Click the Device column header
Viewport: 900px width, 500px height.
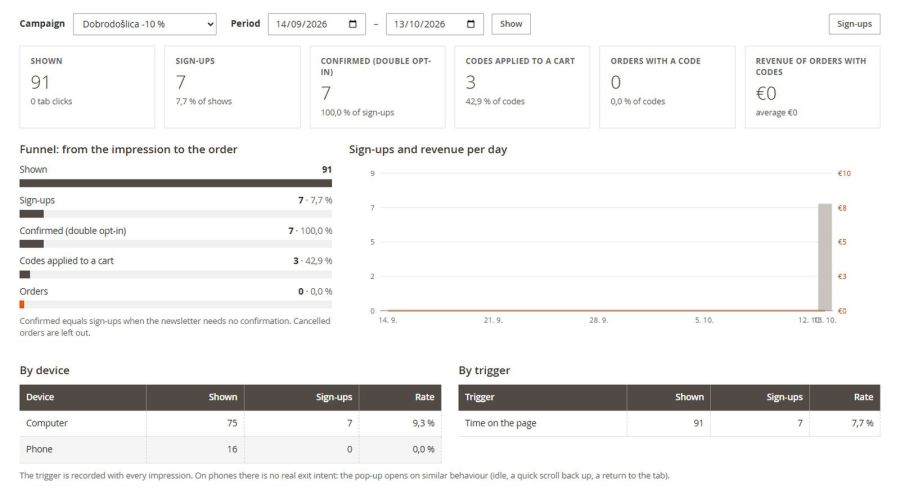click(x=83, y=397)
